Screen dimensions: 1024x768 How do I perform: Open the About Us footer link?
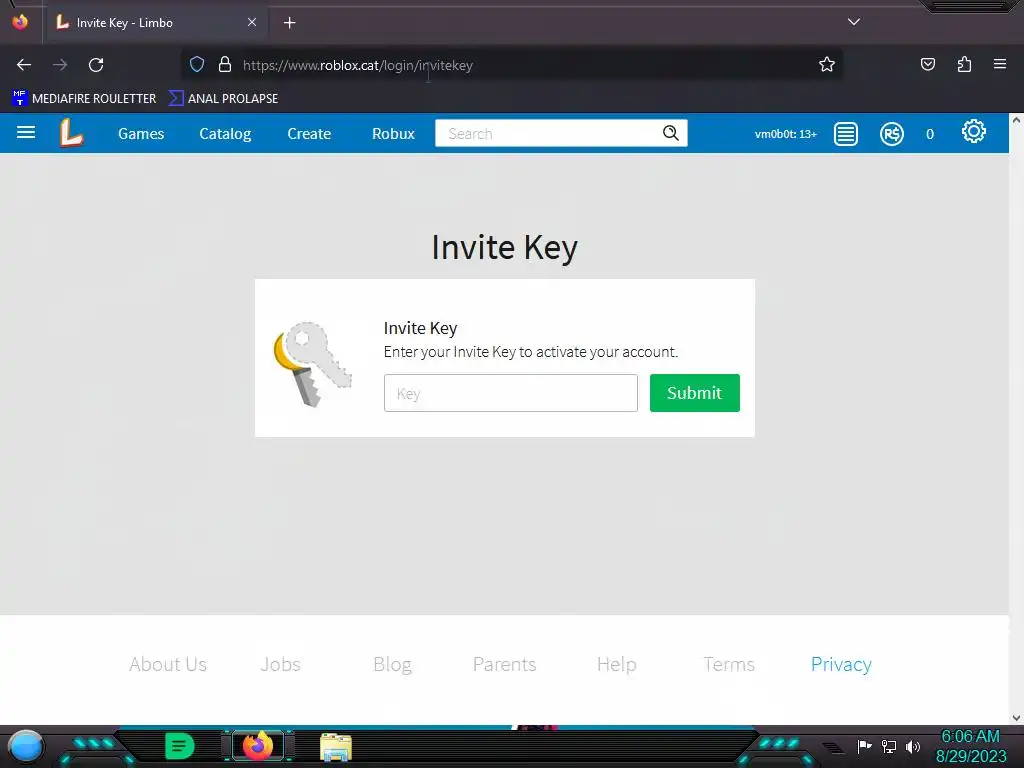[168, 664]
